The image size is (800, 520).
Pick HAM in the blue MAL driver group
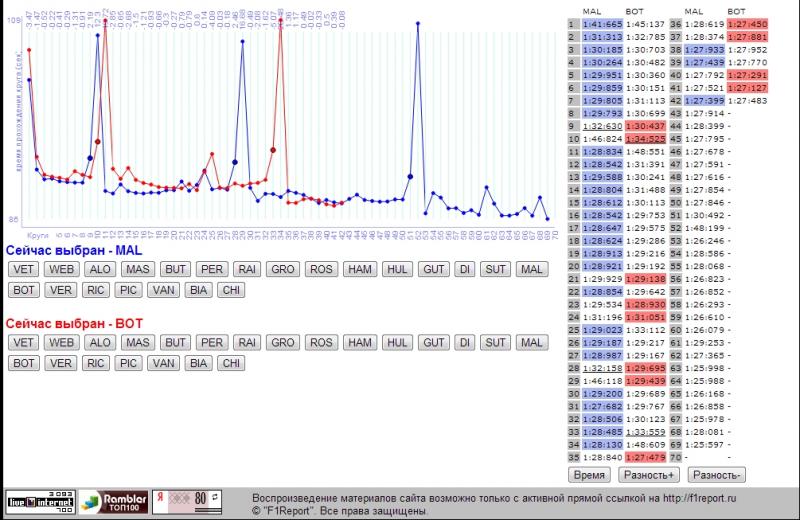359,269
